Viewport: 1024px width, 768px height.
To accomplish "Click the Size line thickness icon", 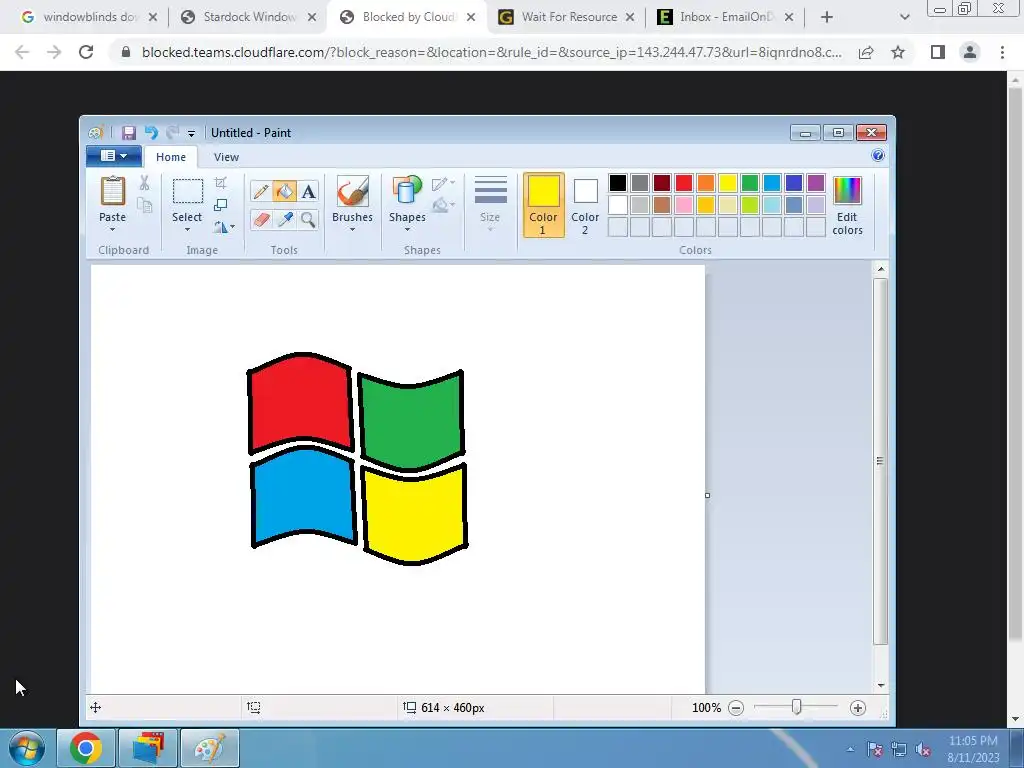I will click(x=490, y=189).
